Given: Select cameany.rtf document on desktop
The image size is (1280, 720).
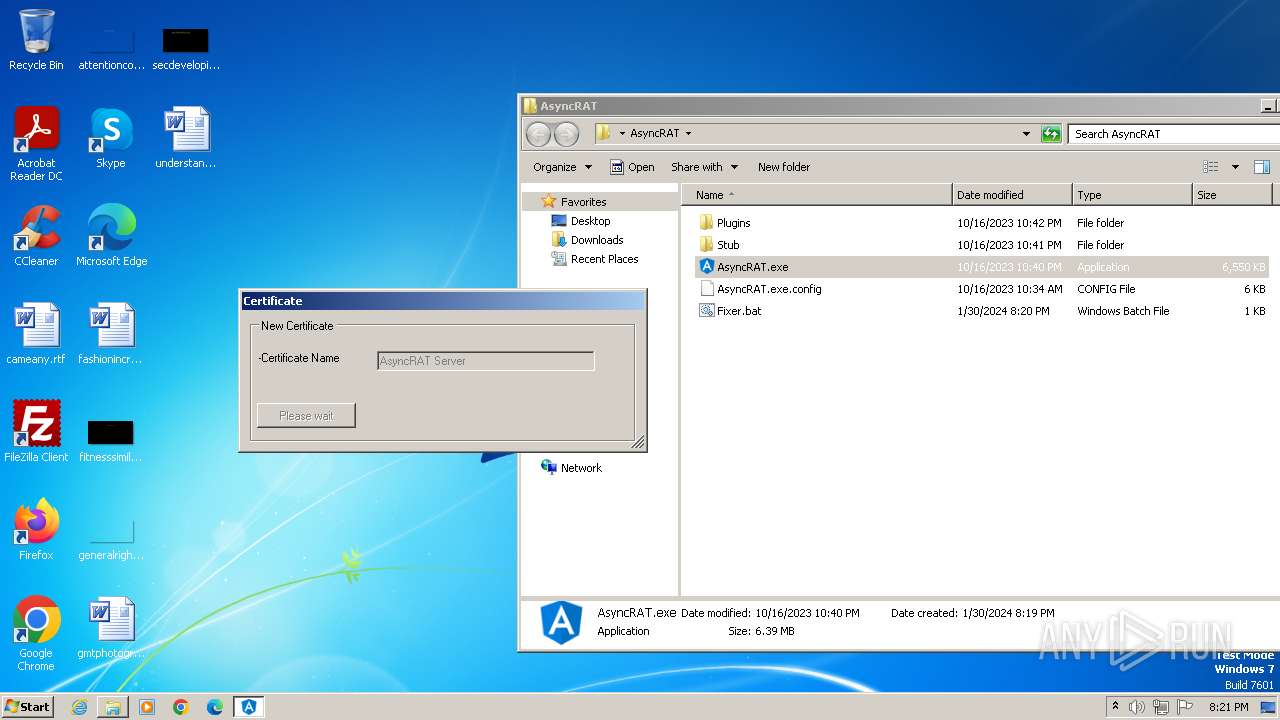Looking at the screenshot, I should (x=36, y=334).
